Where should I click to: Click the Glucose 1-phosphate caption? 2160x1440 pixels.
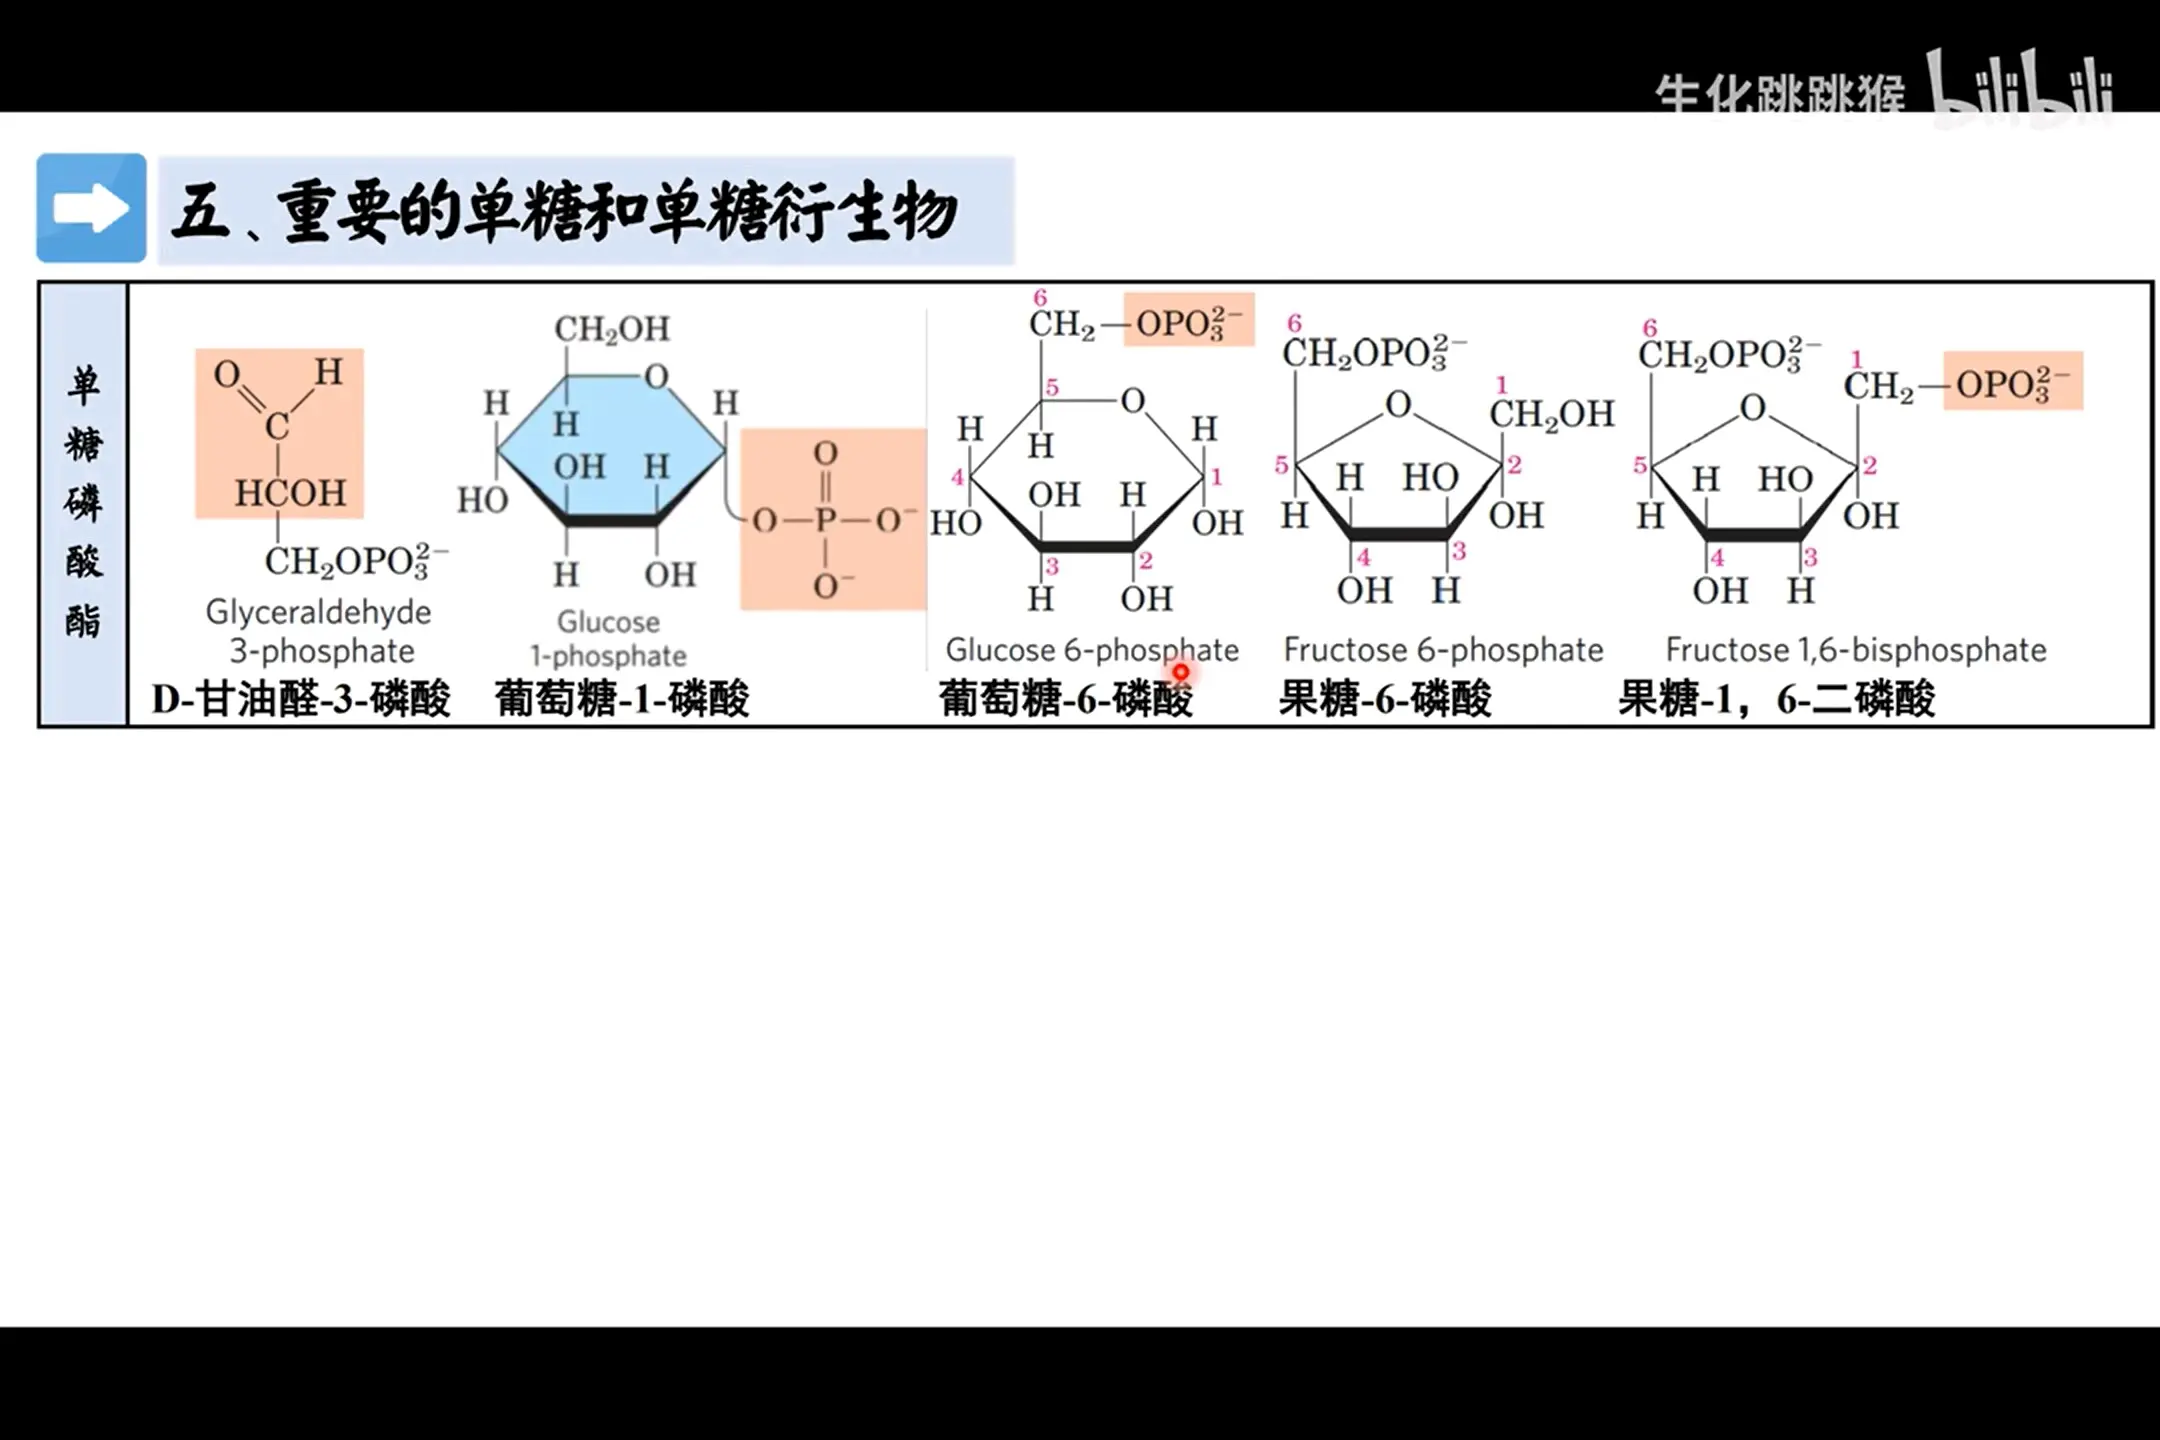click(x=608, y=638)
